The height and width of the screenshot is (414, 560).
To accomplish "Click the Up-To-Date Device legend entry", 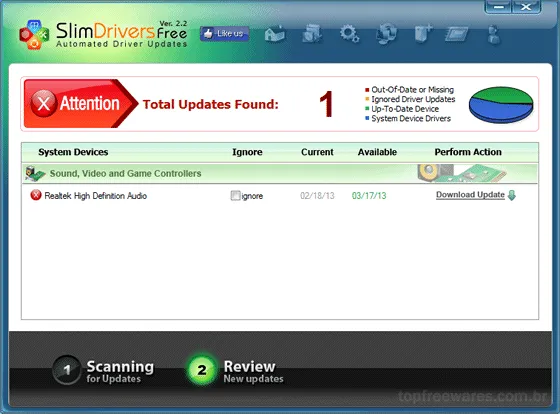I will point(402,109).
